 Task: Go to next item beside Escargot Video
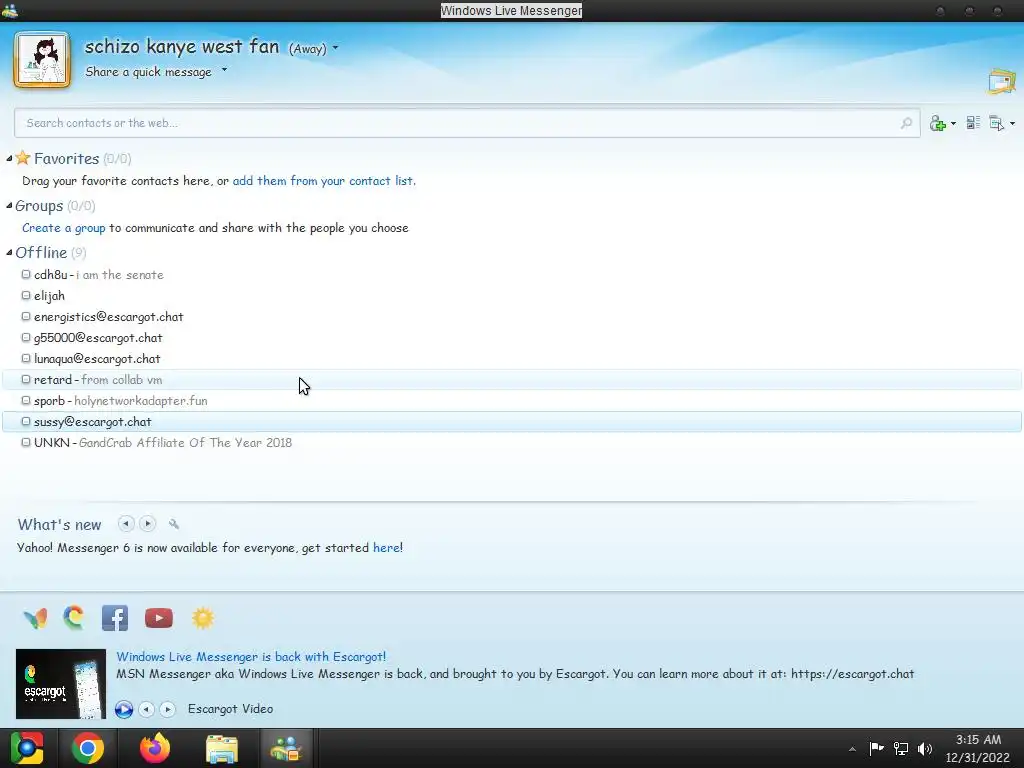point(168,709)
